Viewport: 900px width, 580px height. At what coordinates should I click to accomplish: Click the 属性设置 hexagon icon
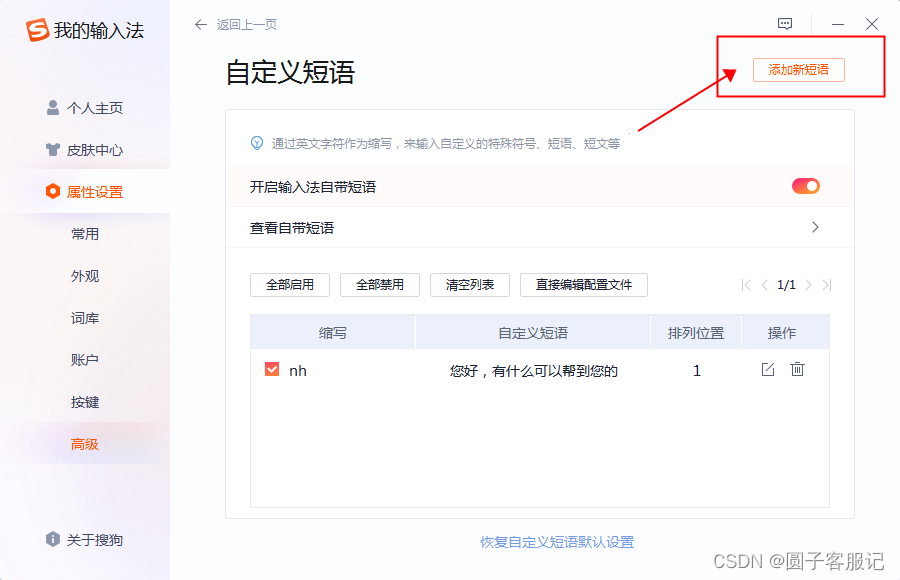coord(53,191)
